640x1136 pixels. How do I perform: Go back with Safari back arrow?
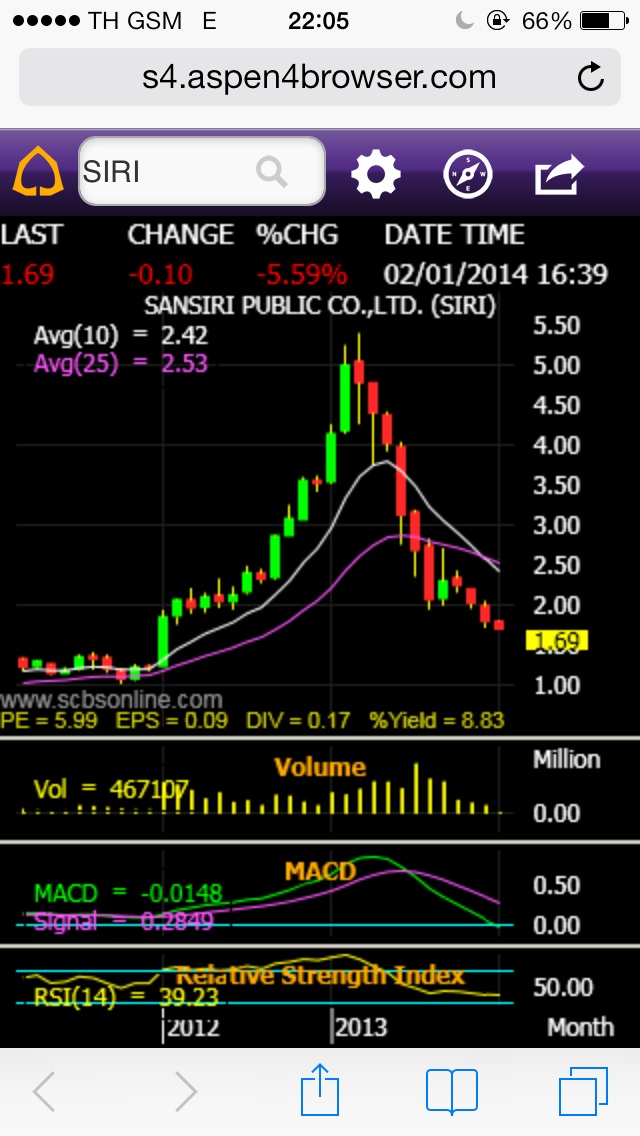(44, 1091)
